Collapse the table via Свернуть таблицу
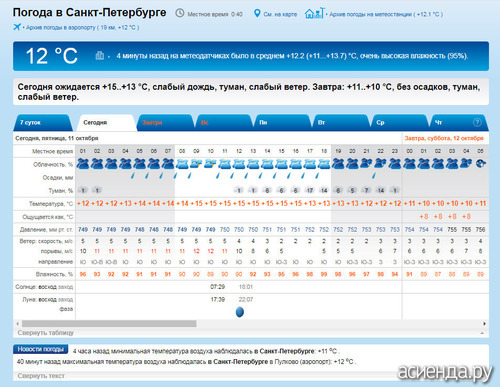 (x=46, y=333)
